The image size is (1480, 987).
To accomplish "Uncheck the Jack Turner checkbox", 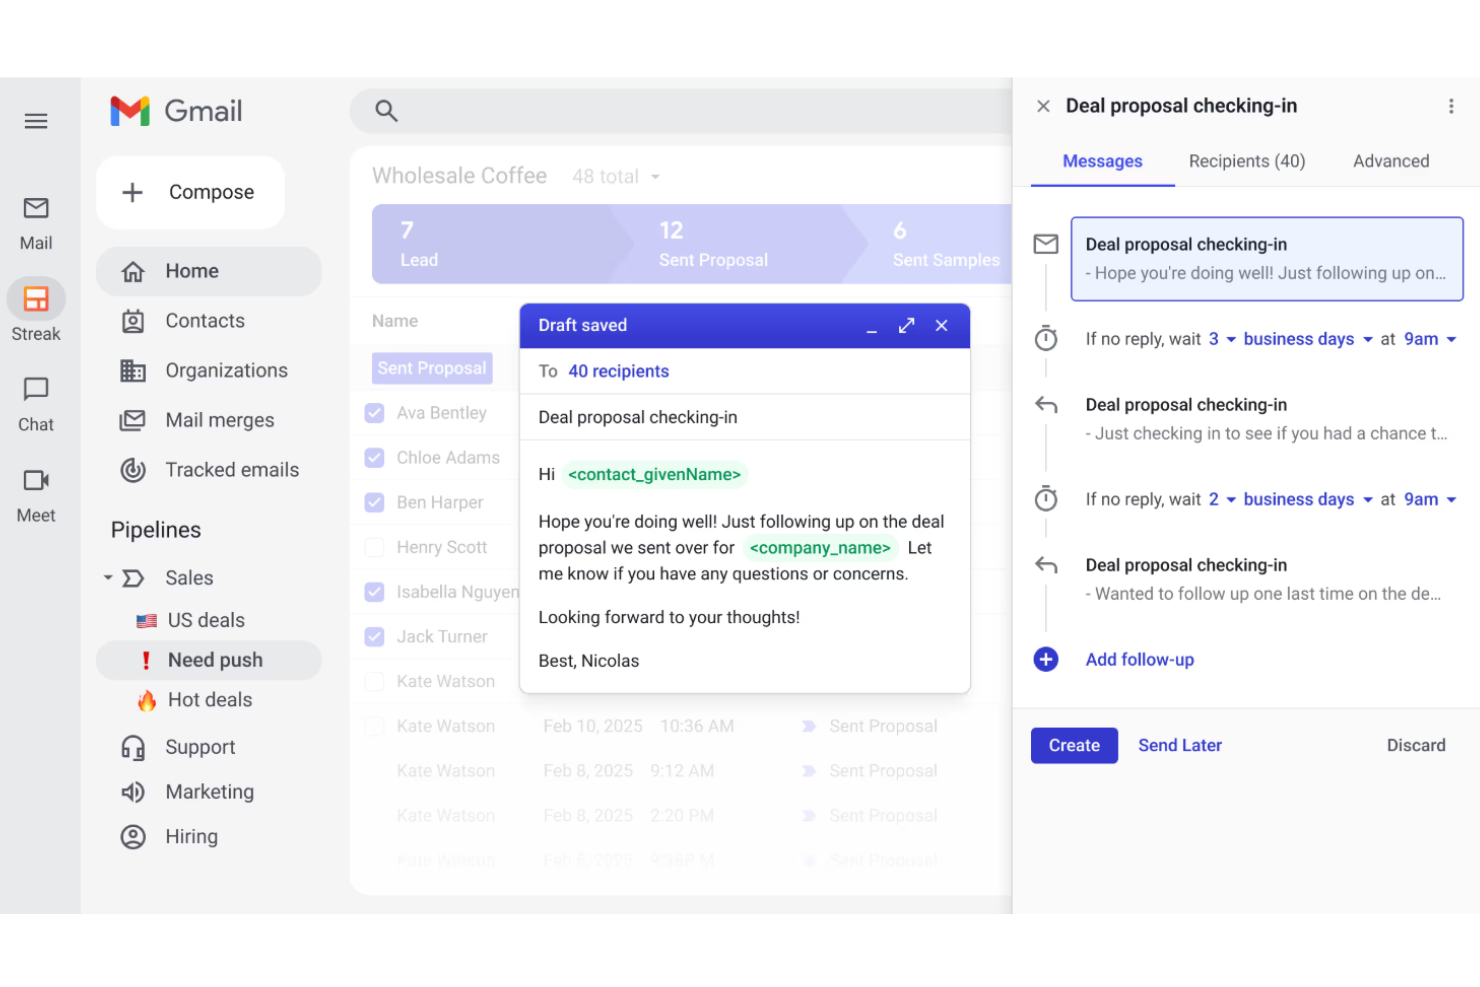I will (375, 636).
